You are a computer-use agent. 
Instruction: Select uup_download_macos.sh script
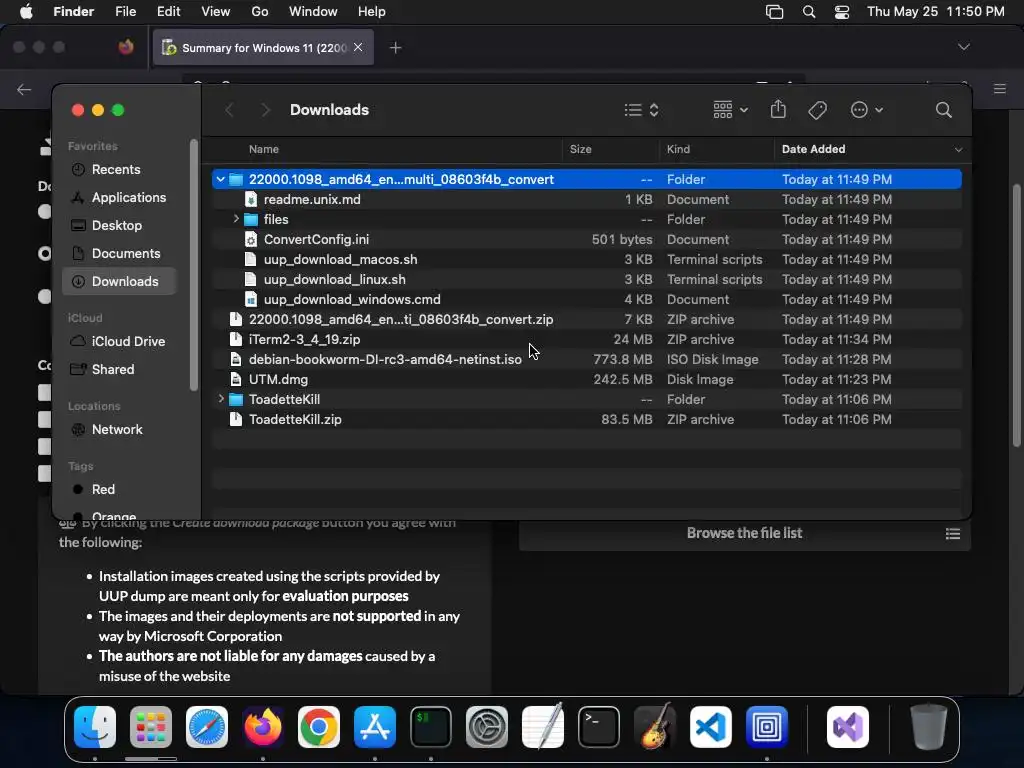point(586,259)
